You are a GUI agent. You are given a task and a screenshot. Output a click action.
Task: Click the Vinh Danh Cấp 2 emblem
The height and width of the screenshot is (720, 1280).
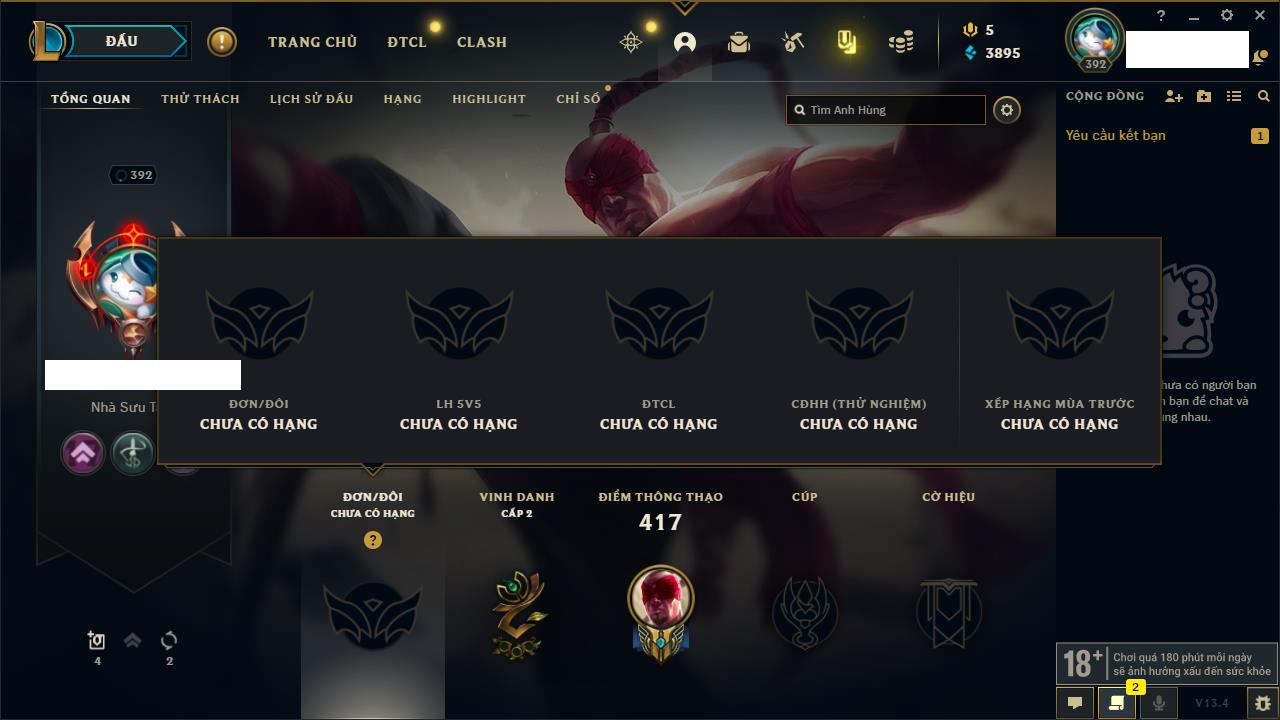[517, 614]
